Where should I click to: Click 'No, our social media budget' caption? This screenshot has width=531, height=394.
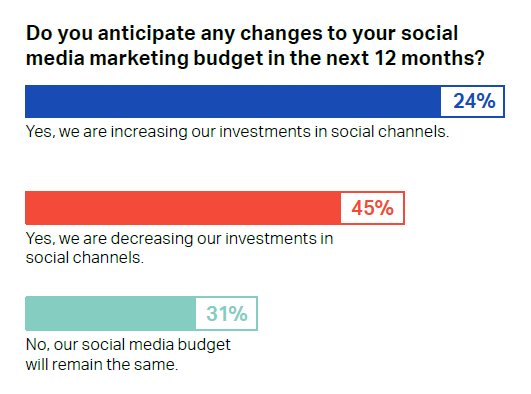pos(128,354)
